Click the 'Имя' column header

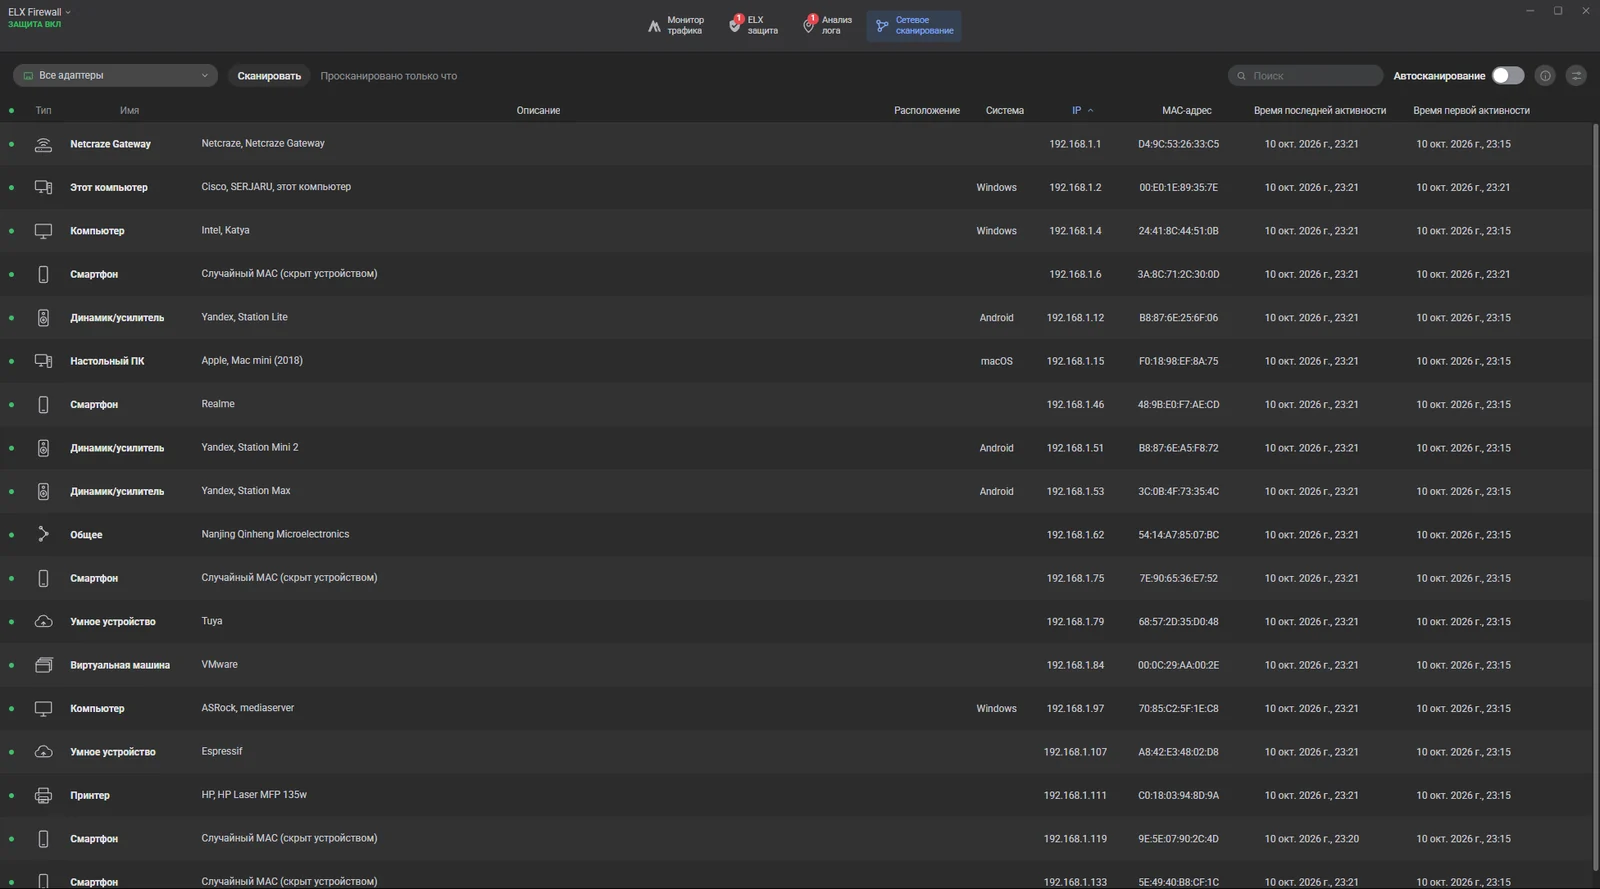pos(129,111)
